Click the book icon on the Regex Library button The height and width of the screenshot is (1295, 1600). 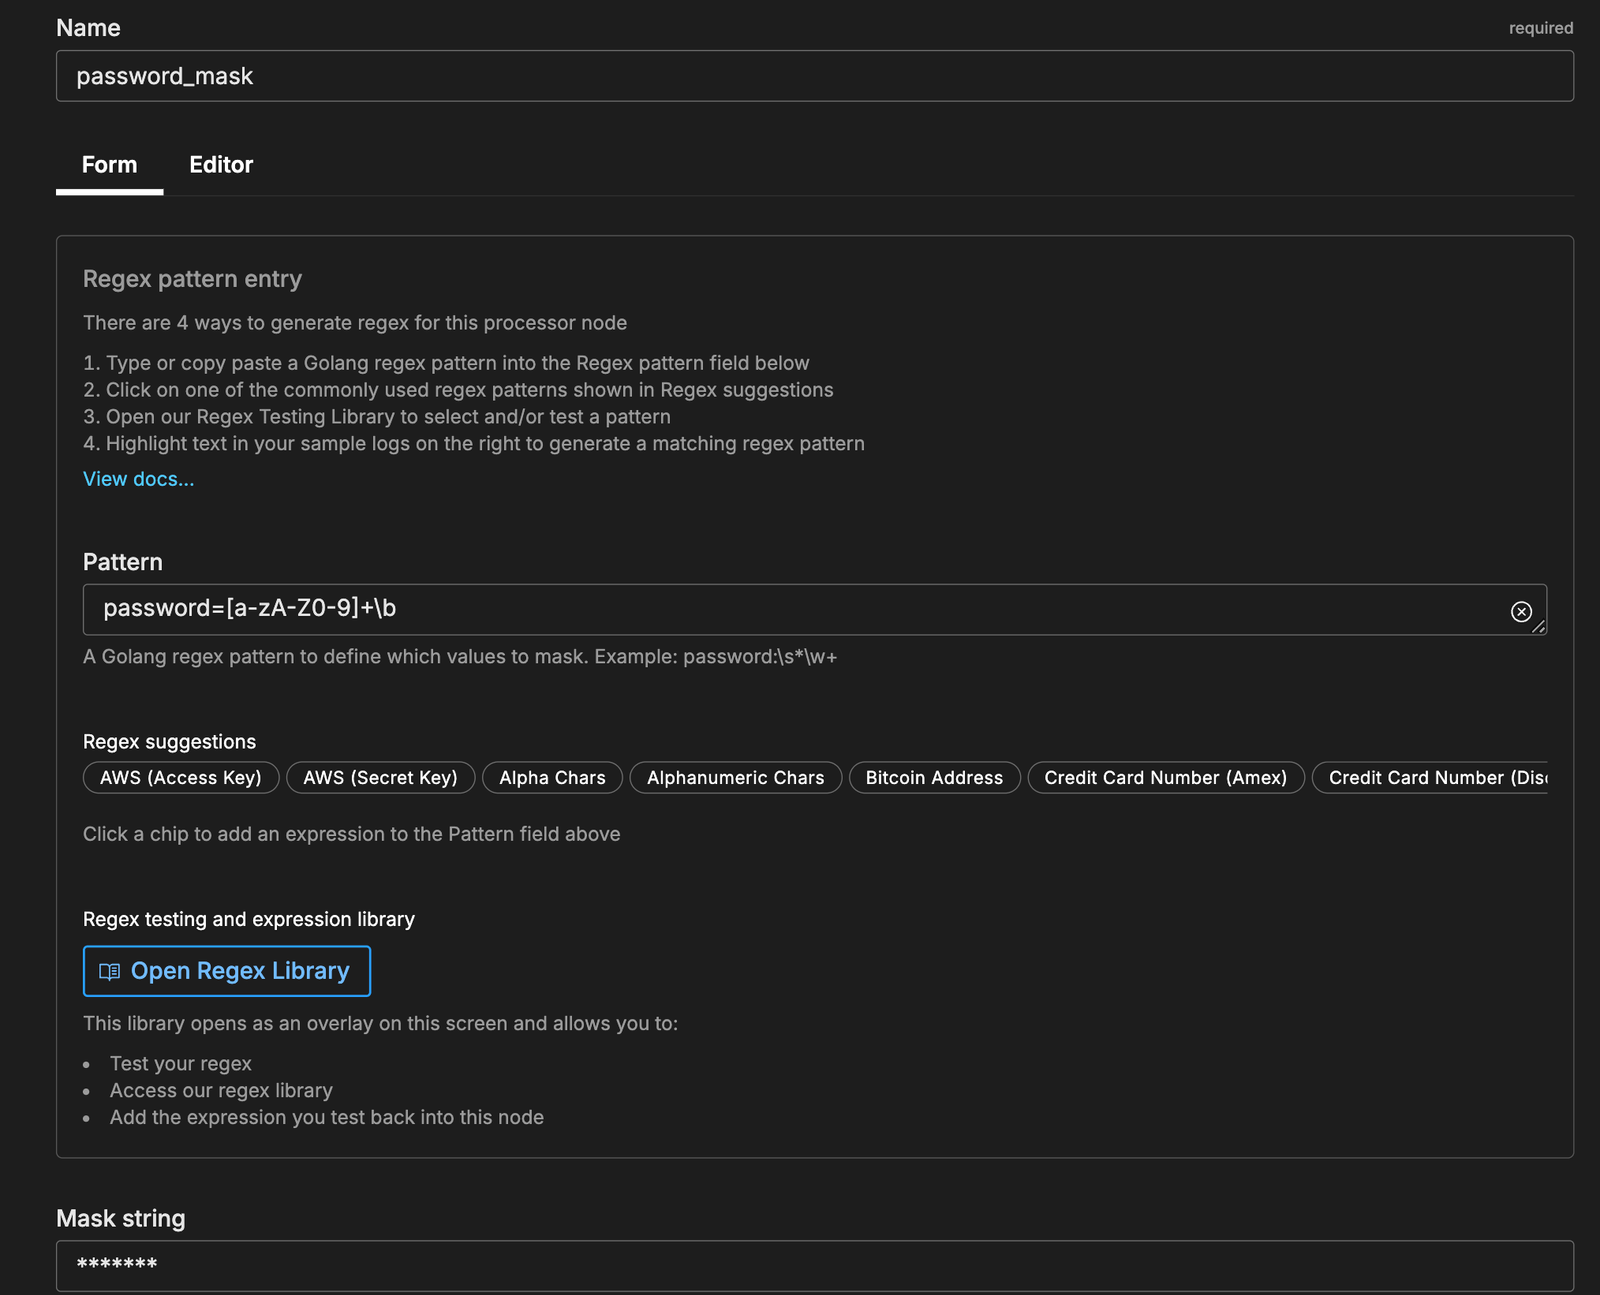[110, 971]
